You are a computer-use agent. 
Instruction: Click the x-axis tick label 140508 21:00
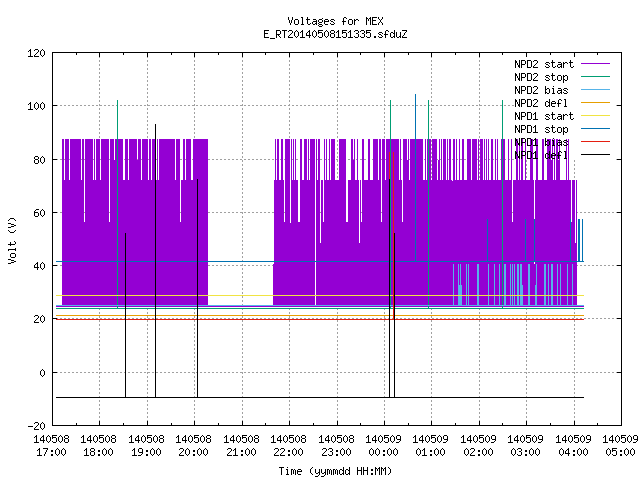241,446
